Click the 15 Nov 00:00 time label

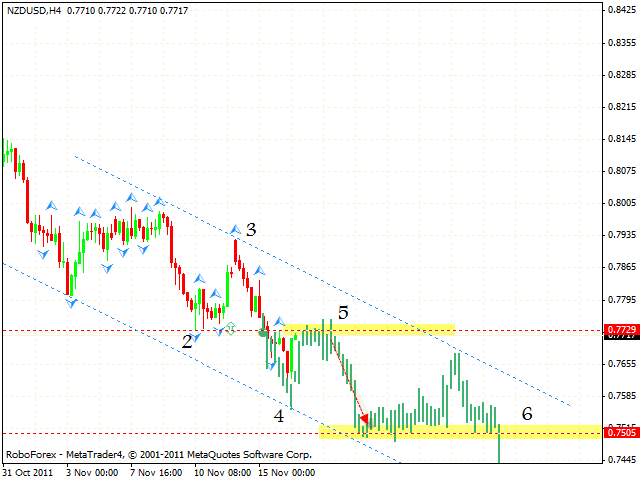click(289, 472)
